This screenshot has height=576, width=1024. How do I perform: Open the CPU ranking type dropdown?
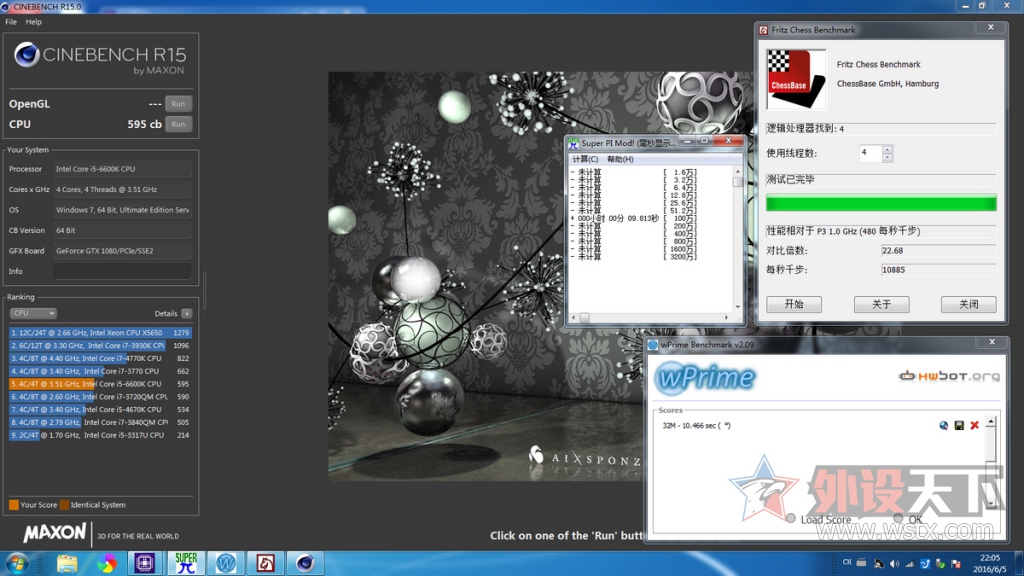click(x=33, y=313)
